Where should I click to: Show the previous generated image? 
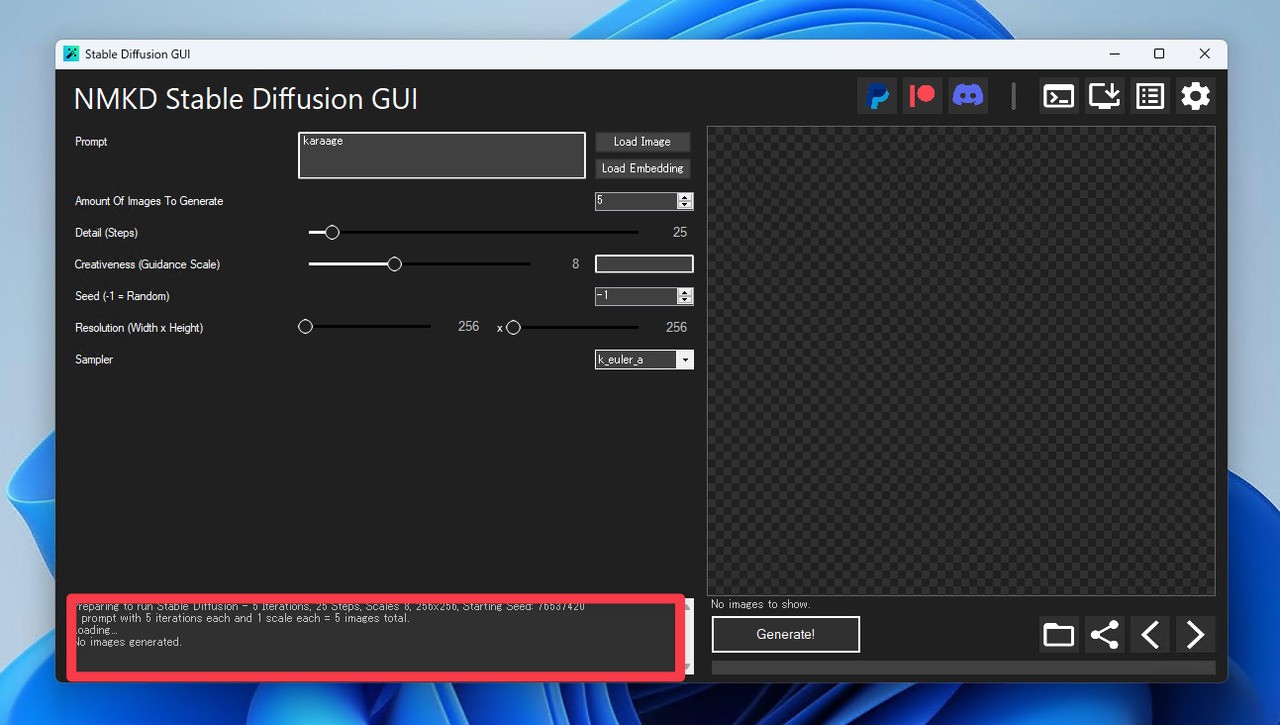[1149, 634]
